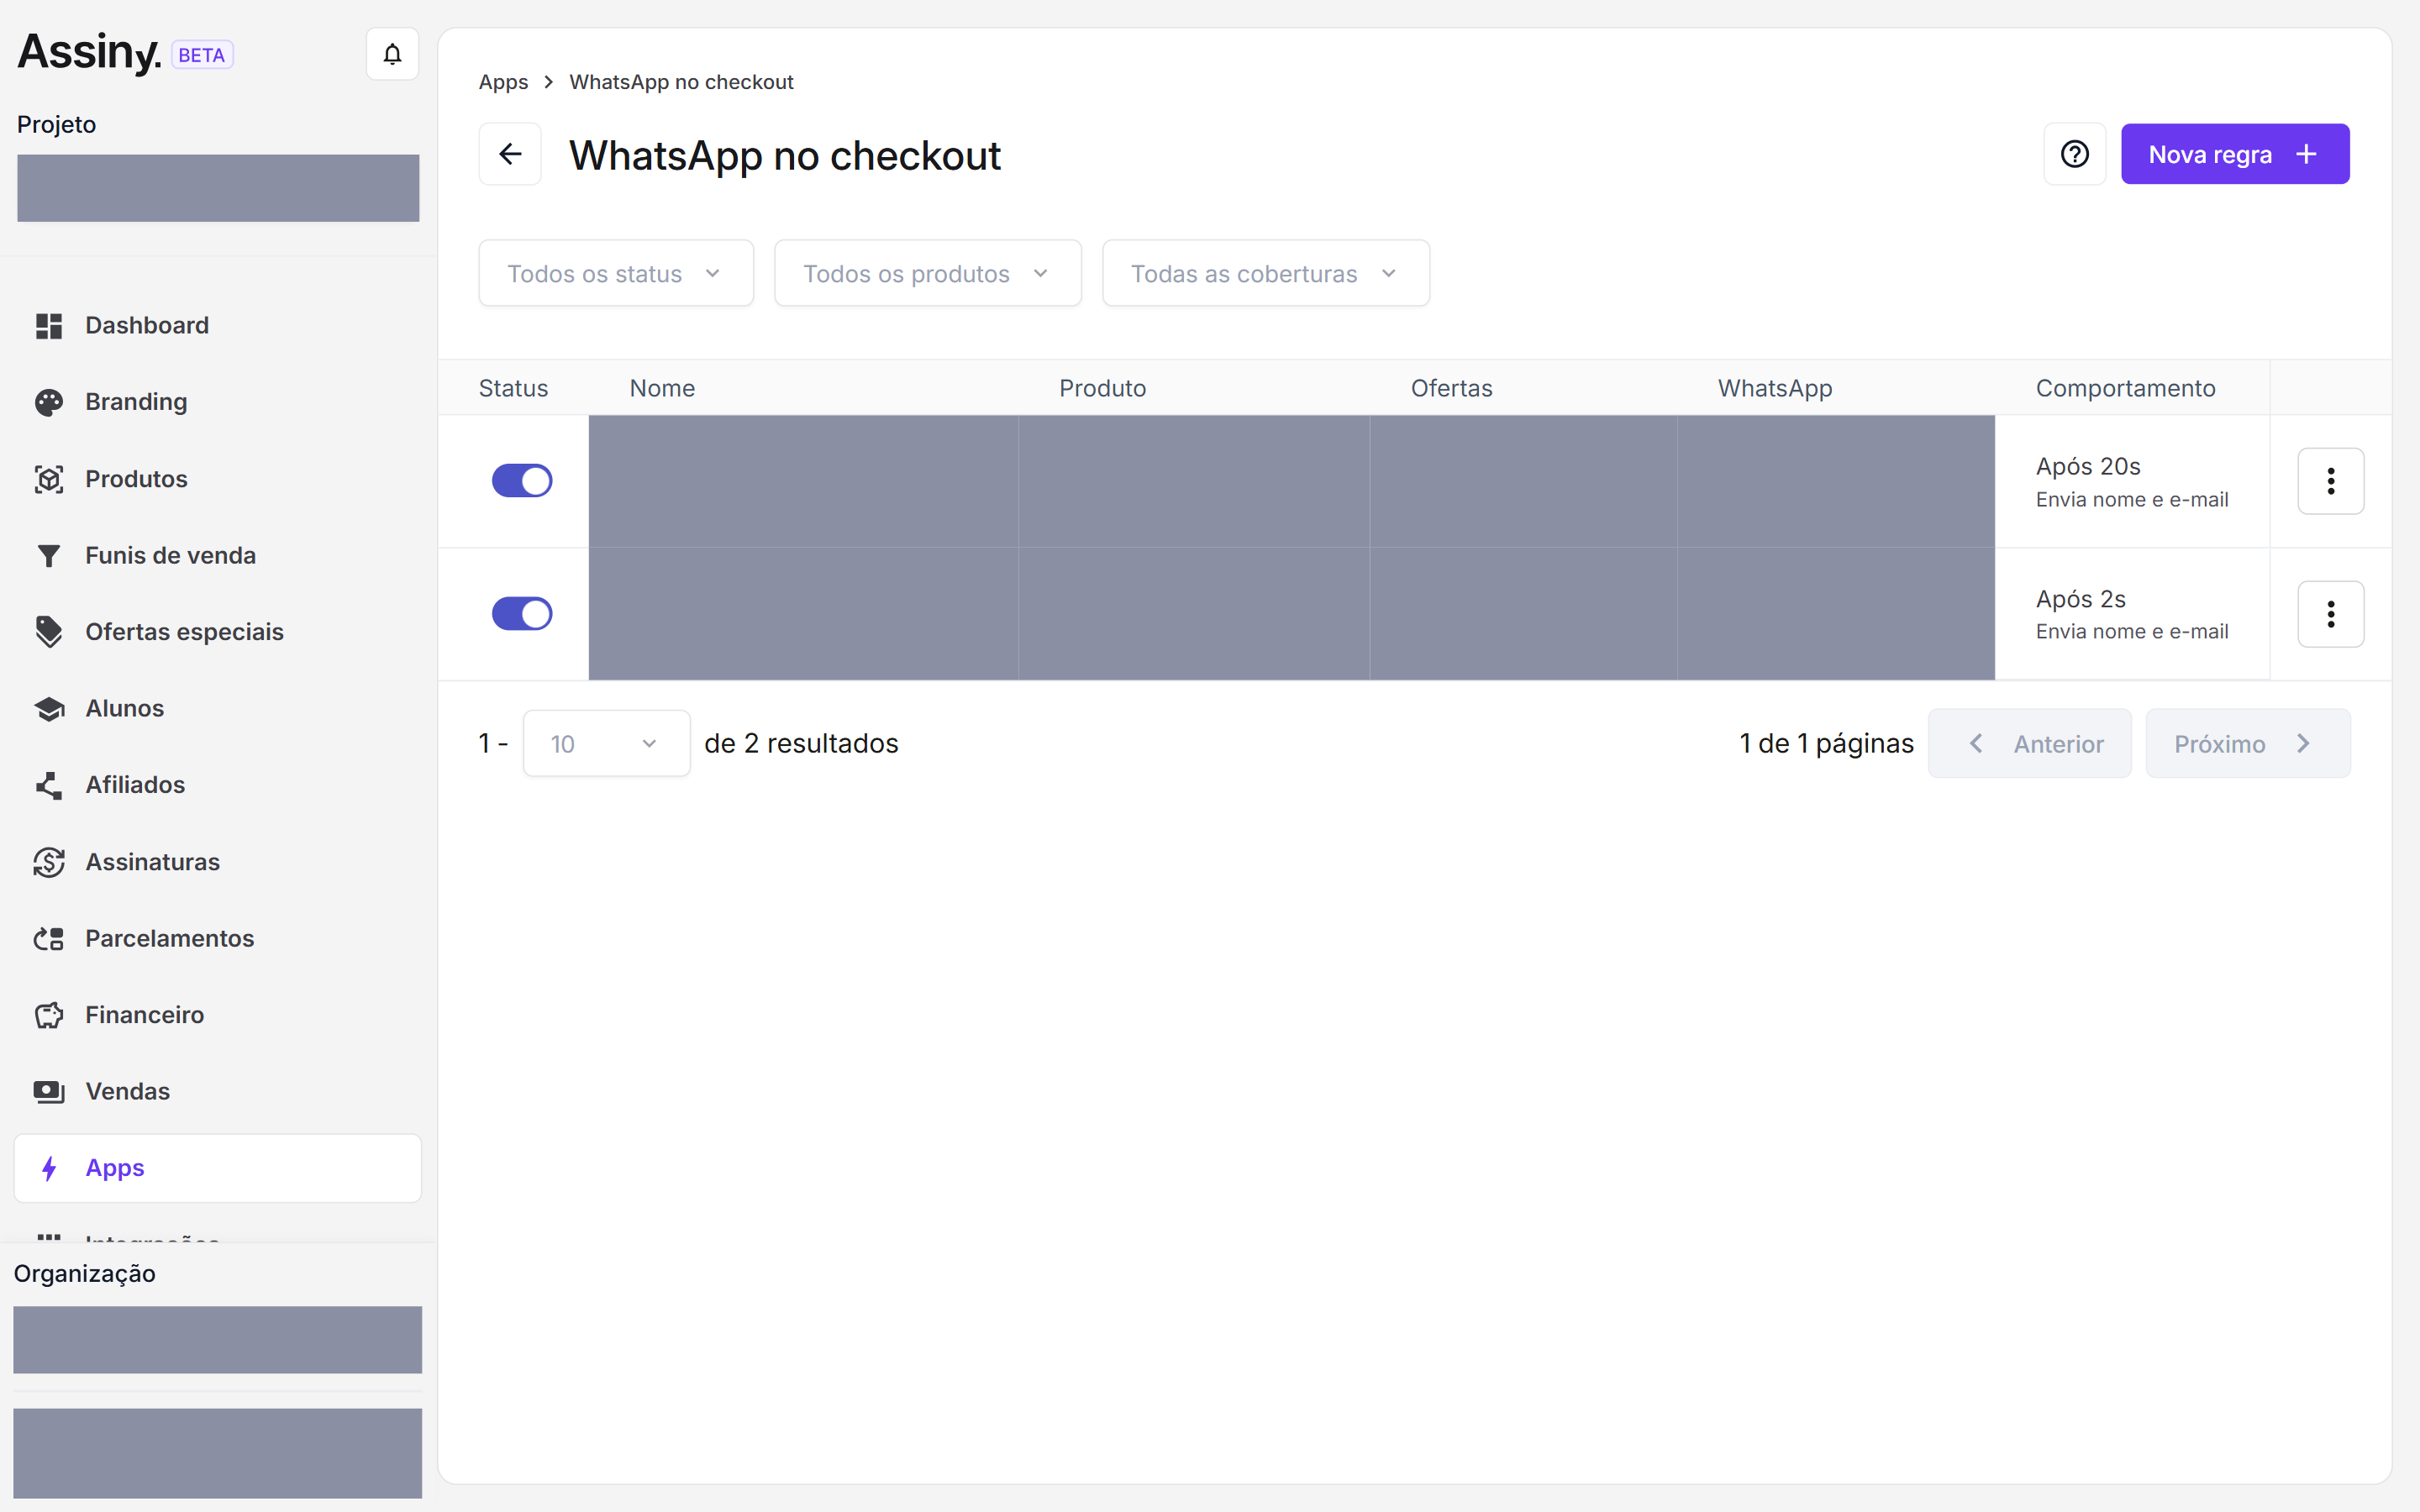Image resolution: width=2420 pixels, height=1512 pixels.
Task: Click the Próximo pagination button
Action: coord(2247,744)
